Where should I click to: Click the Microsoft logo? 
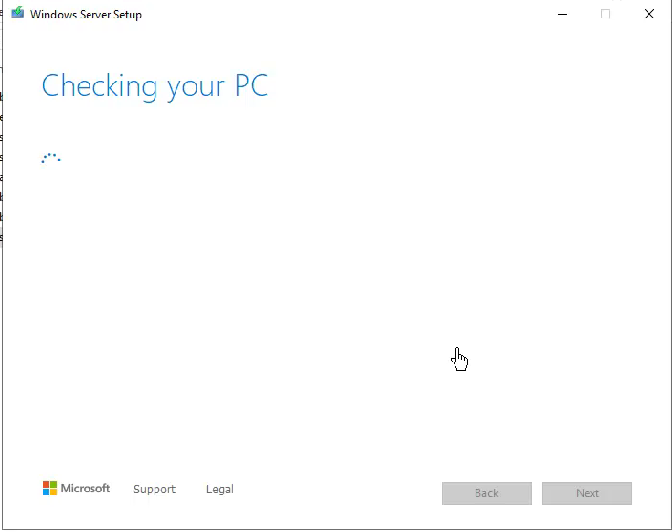[x=76, y=488]
